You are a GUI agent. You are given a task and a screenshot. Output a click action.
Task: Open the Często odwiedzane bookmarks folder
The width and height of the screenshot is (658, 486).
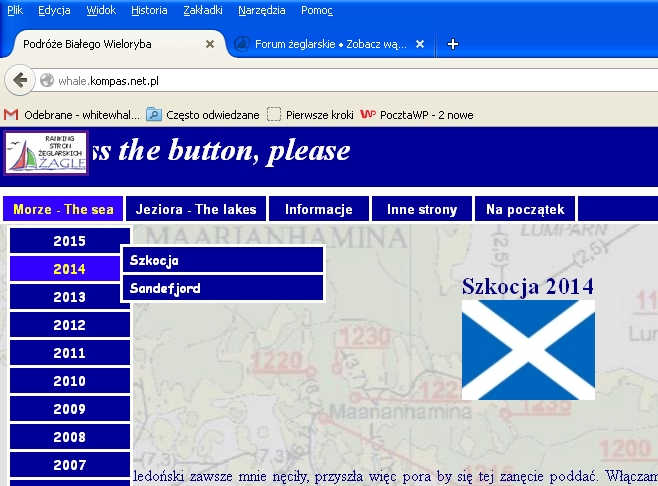click(203, 115)
